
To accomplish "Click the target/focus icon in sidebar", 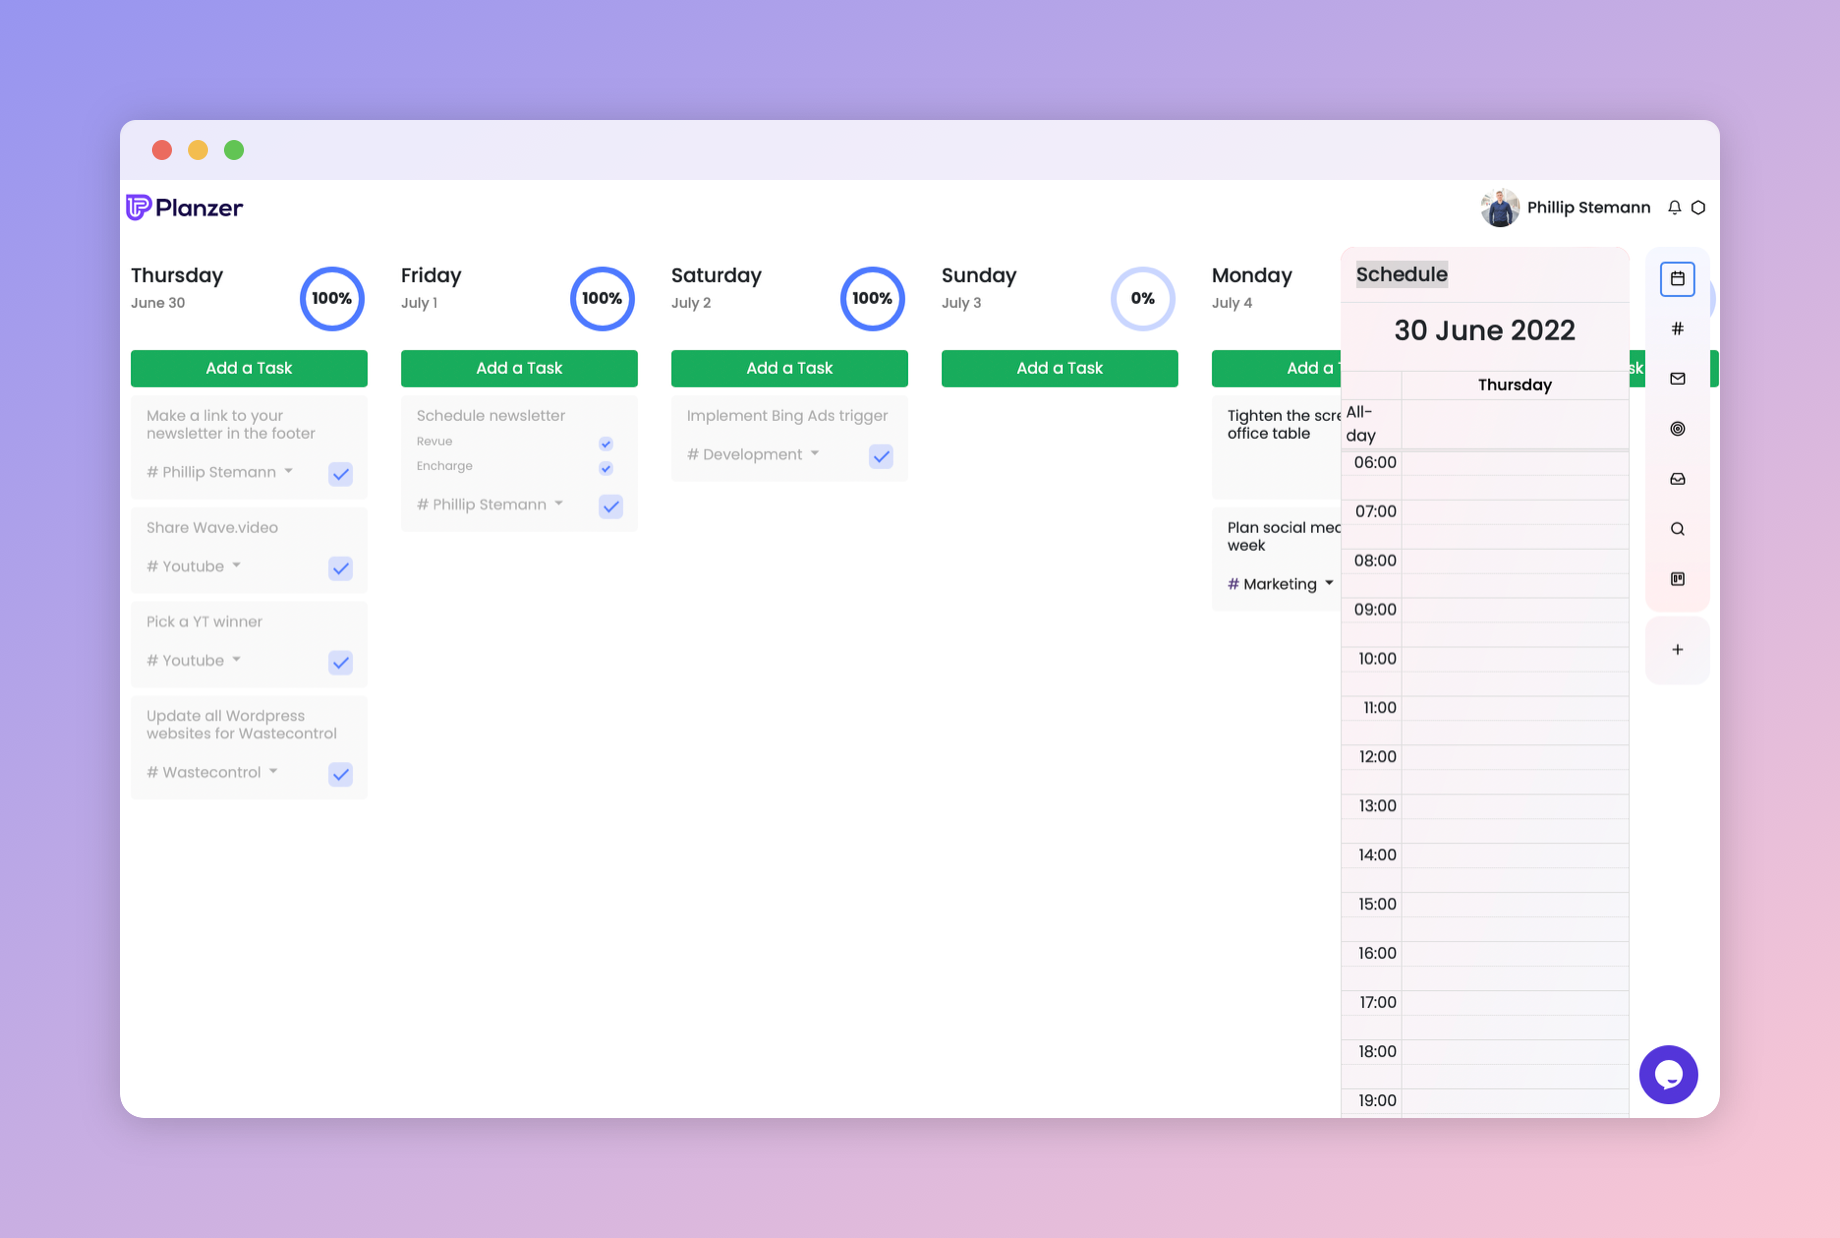I will [1677, 428].
